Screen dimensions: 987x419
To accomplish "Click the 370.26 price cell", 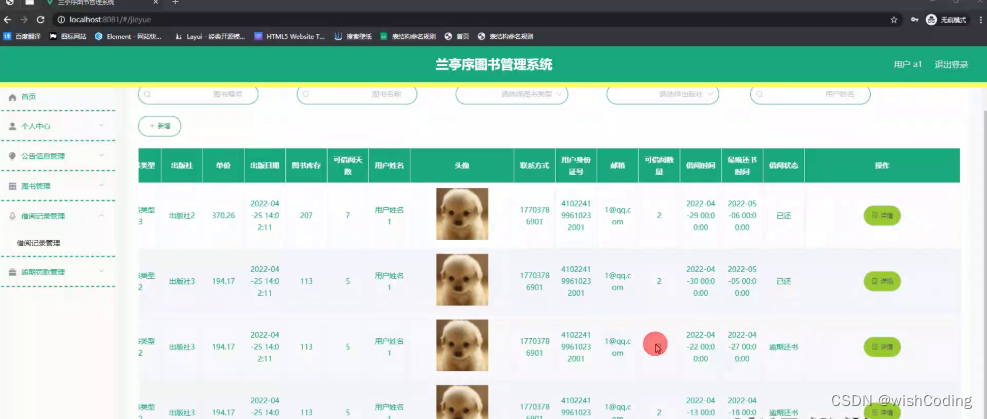I will [223, 216].
